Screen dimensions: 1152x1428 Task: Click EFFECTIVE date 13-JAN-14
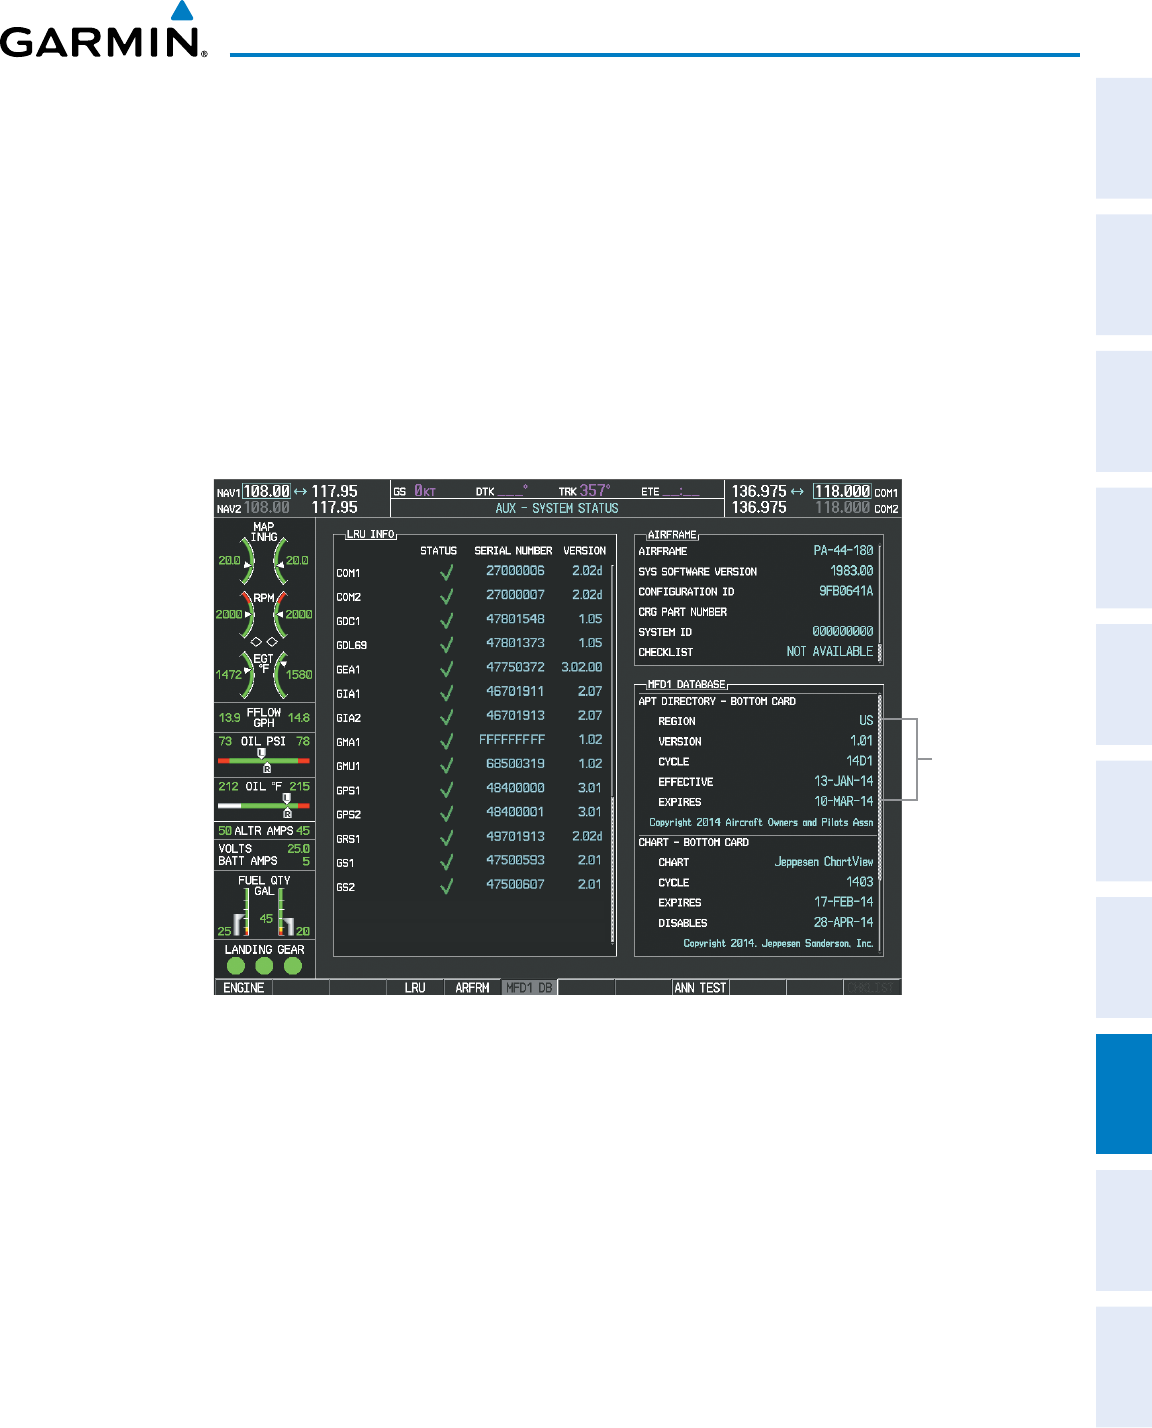coord(844,781)
